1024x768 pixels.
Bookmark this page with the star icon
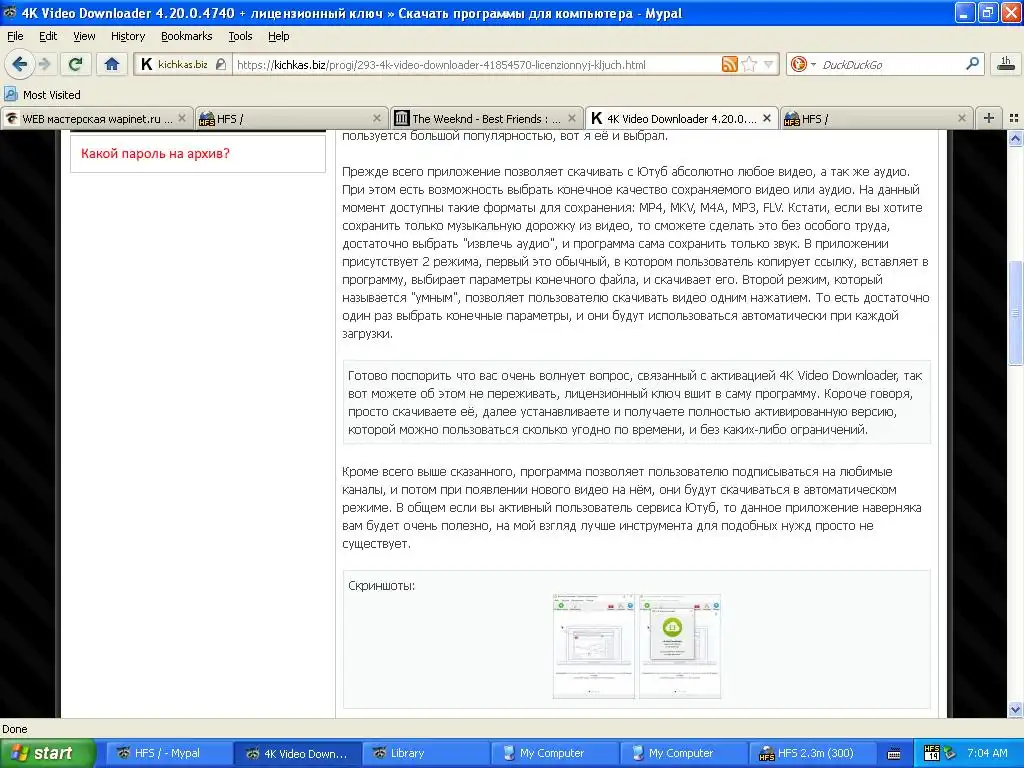tap(749, 64)
